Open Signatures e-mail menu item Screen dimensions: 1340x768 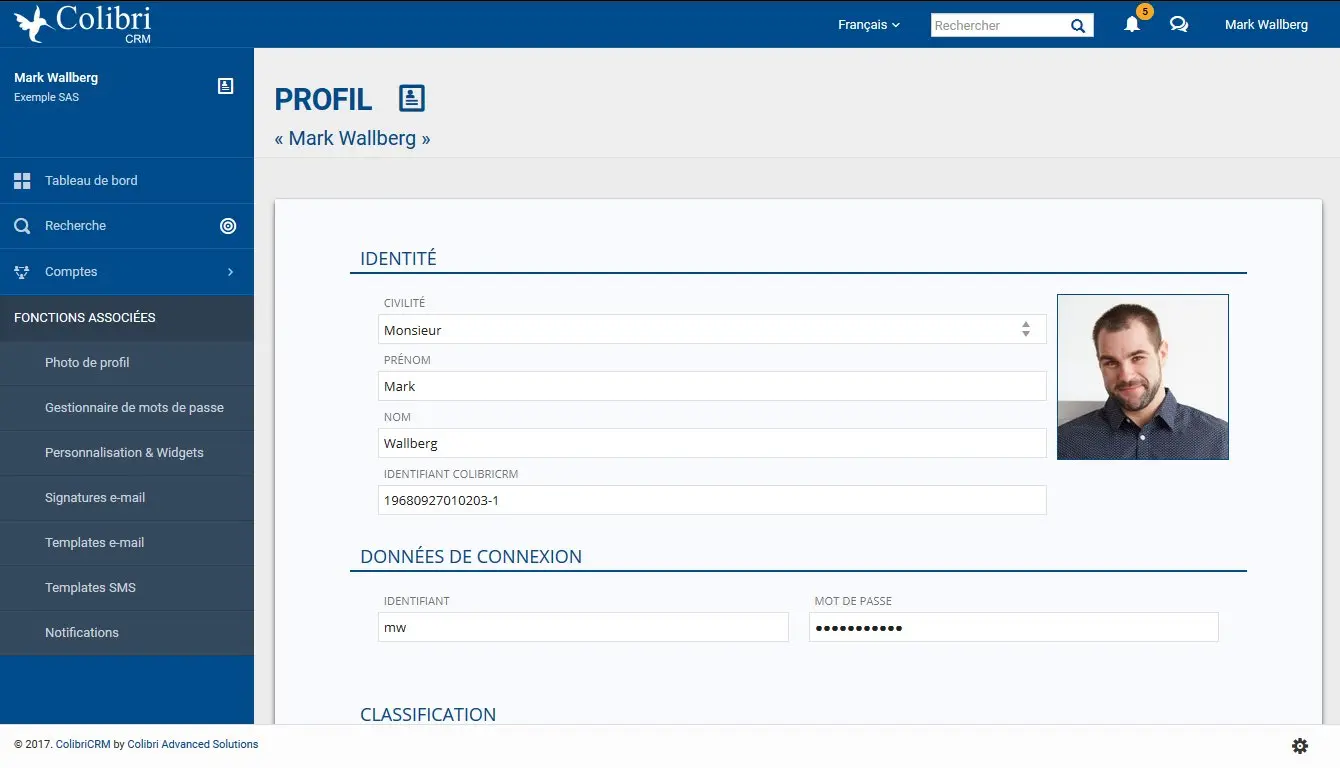tap(95, 498)
